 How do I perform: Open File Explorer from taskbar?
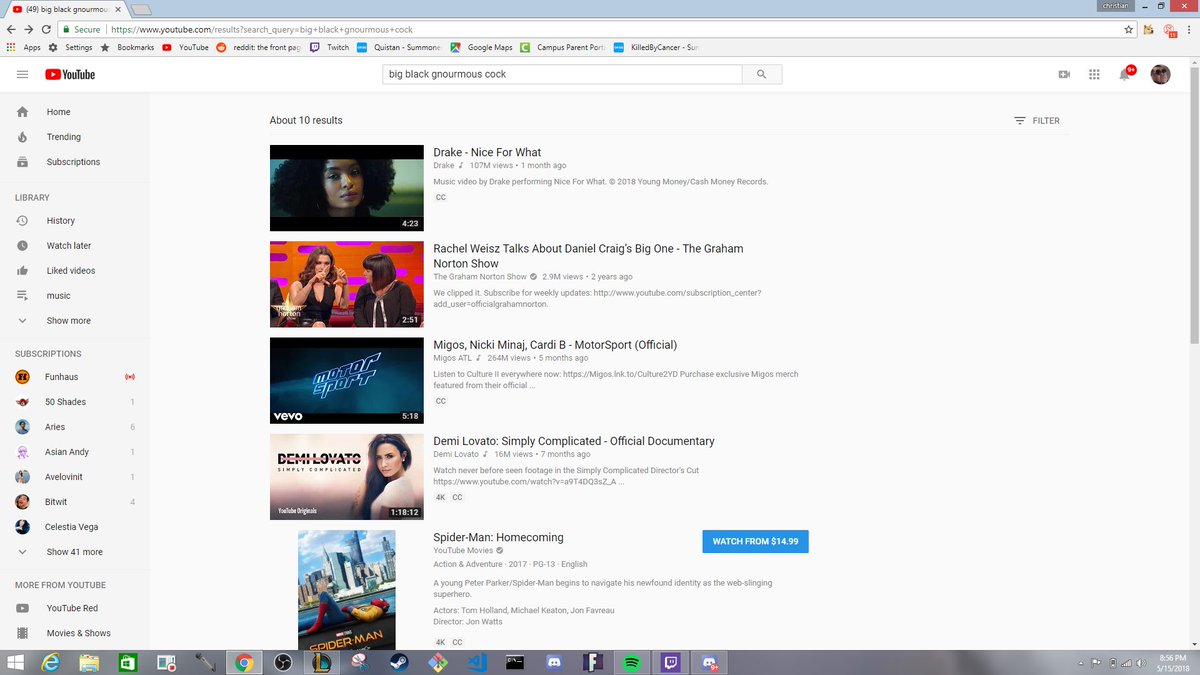[89, 662]
